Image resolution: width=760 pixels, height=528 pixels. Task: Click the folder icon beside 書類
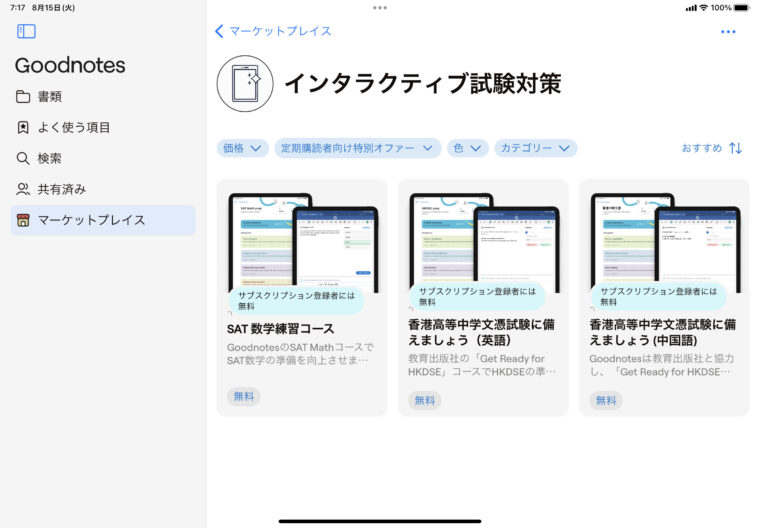pos(23,96)
